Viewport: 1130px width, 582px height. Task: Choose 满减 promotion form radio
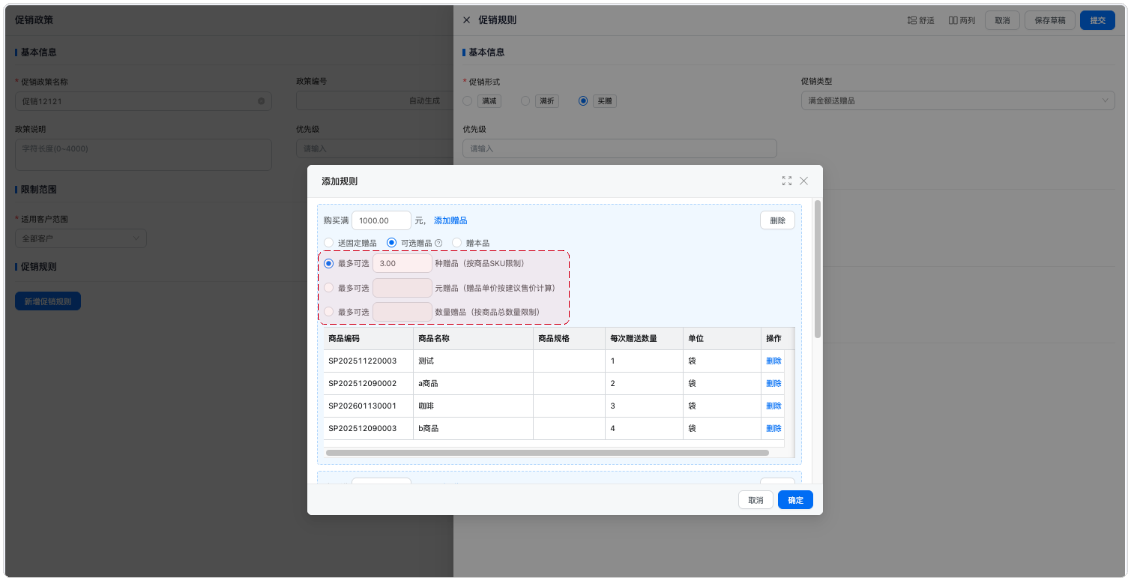(x=467, y=102)
